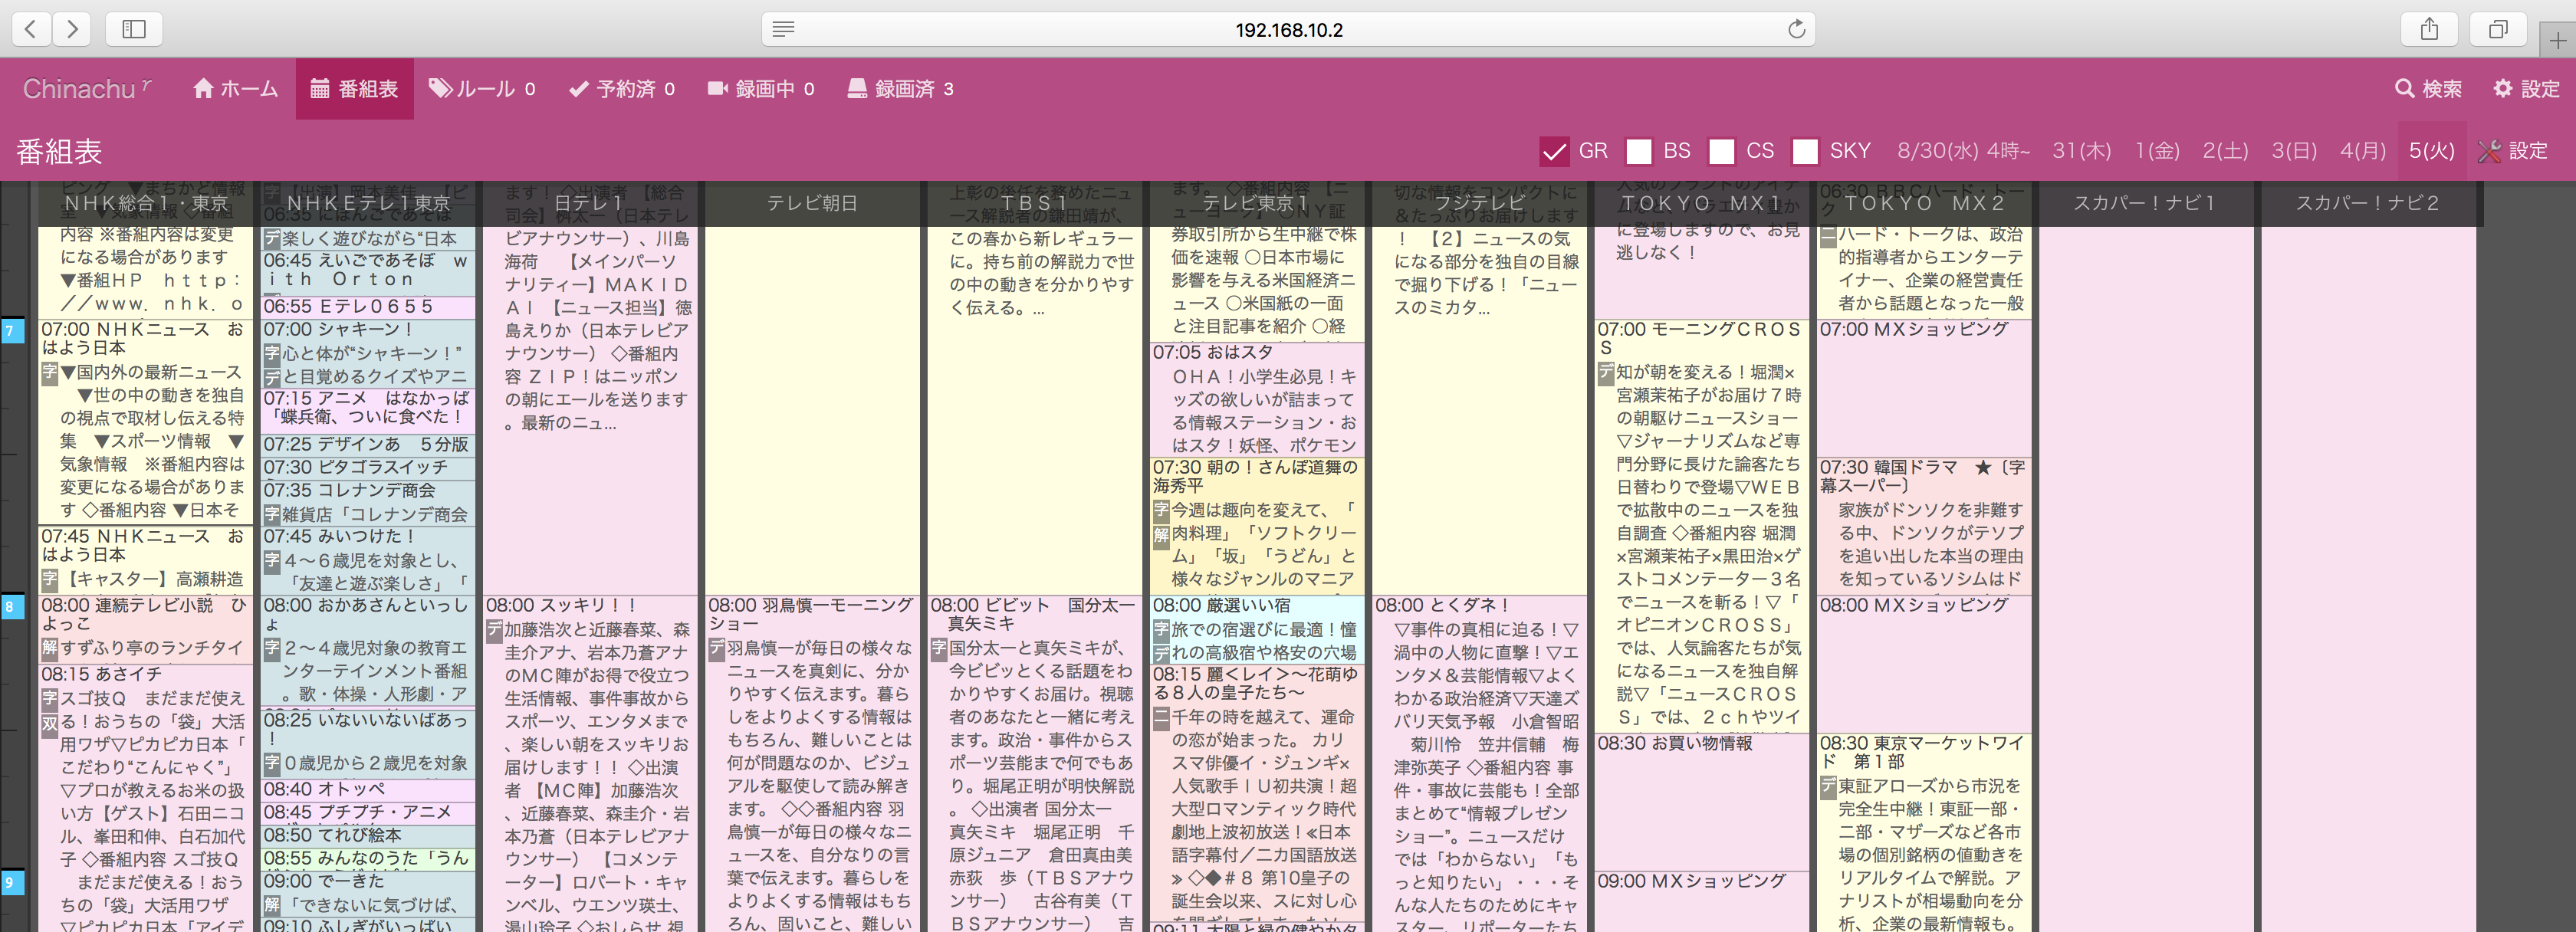The image size is (2576, 932).
Task: Click the browser forward arrow button
Action: click(x=72, y=29)
